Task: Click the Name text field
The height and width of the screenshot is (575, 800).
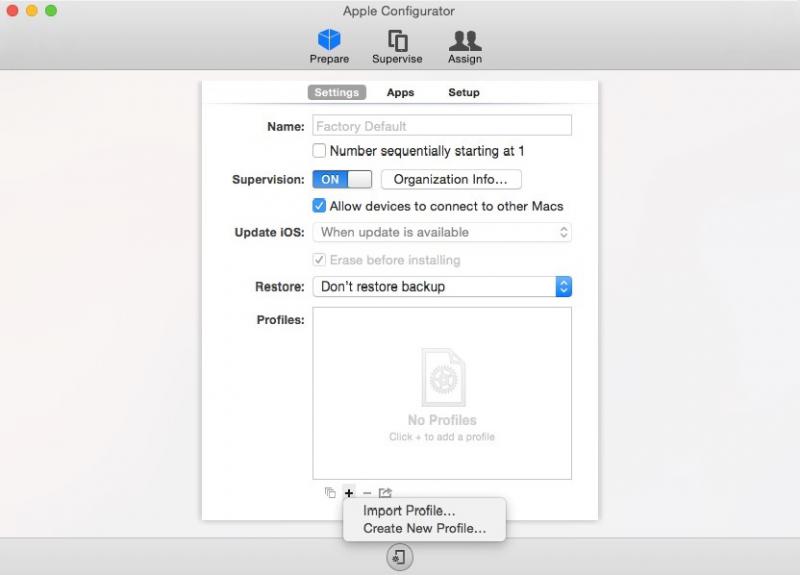Action: (442, 126)
